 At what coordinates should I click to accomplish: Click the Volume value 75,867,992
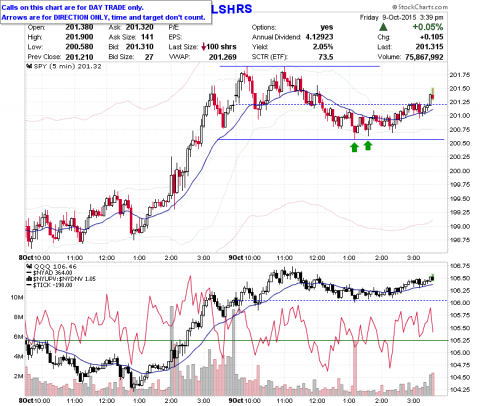click(x=424, y=57)
